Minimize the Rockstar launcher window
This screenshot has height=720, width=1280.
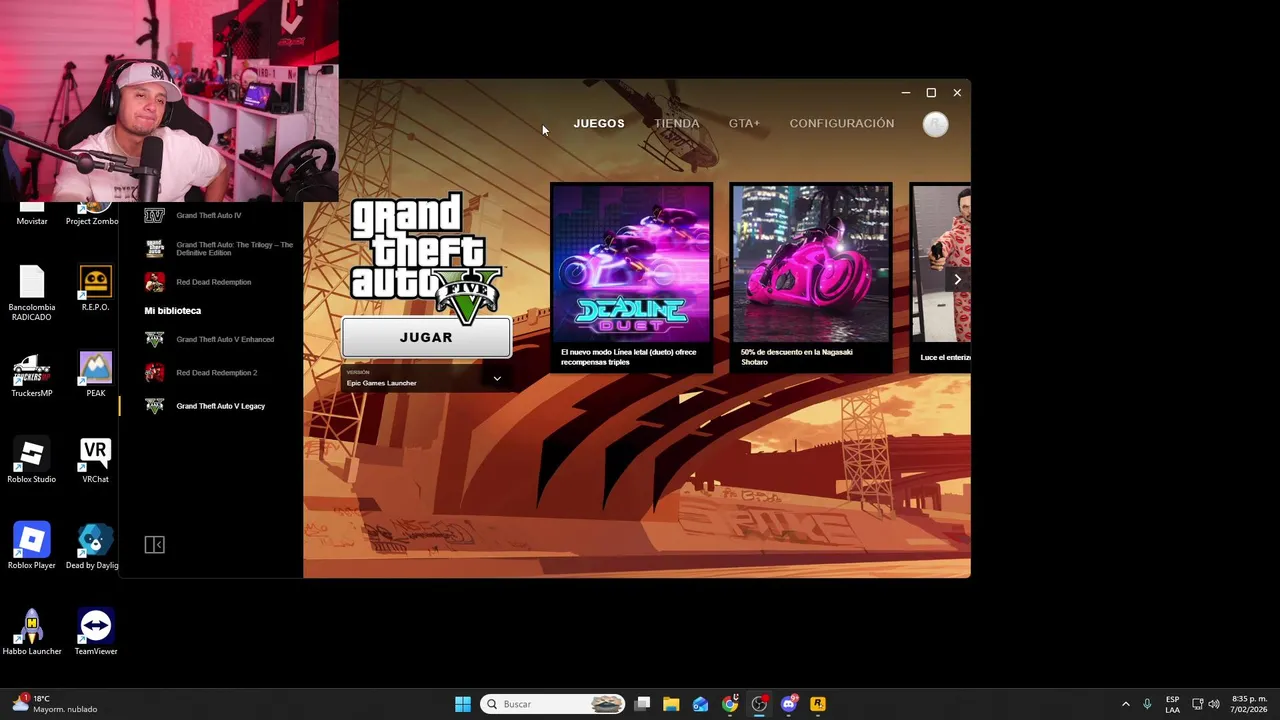905,93
